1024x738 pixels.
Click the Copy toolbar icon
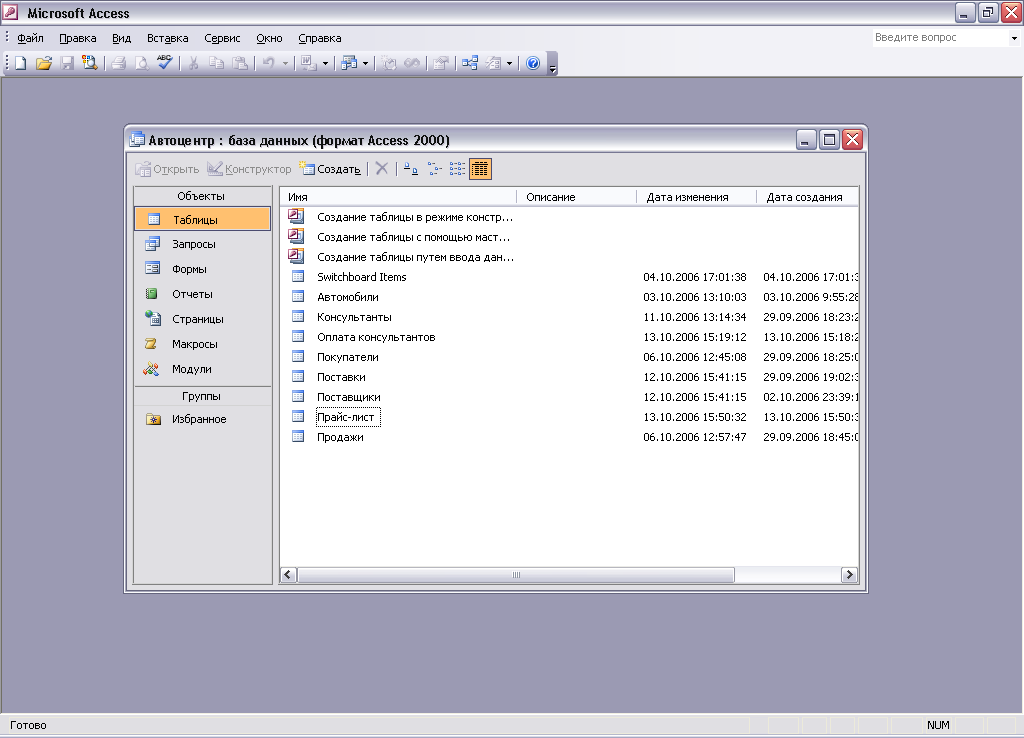(216, 63)
